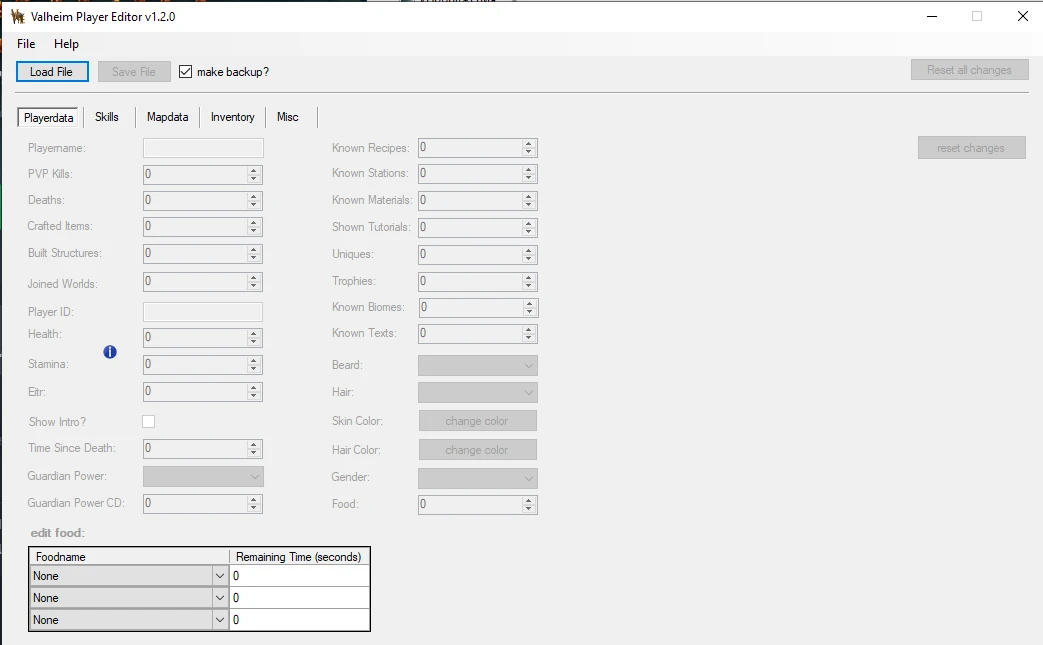Image resolution: width=1043 pixels, height=645 pixels.
Task: Click the Load File button
Action: click(x=52, y=72)
